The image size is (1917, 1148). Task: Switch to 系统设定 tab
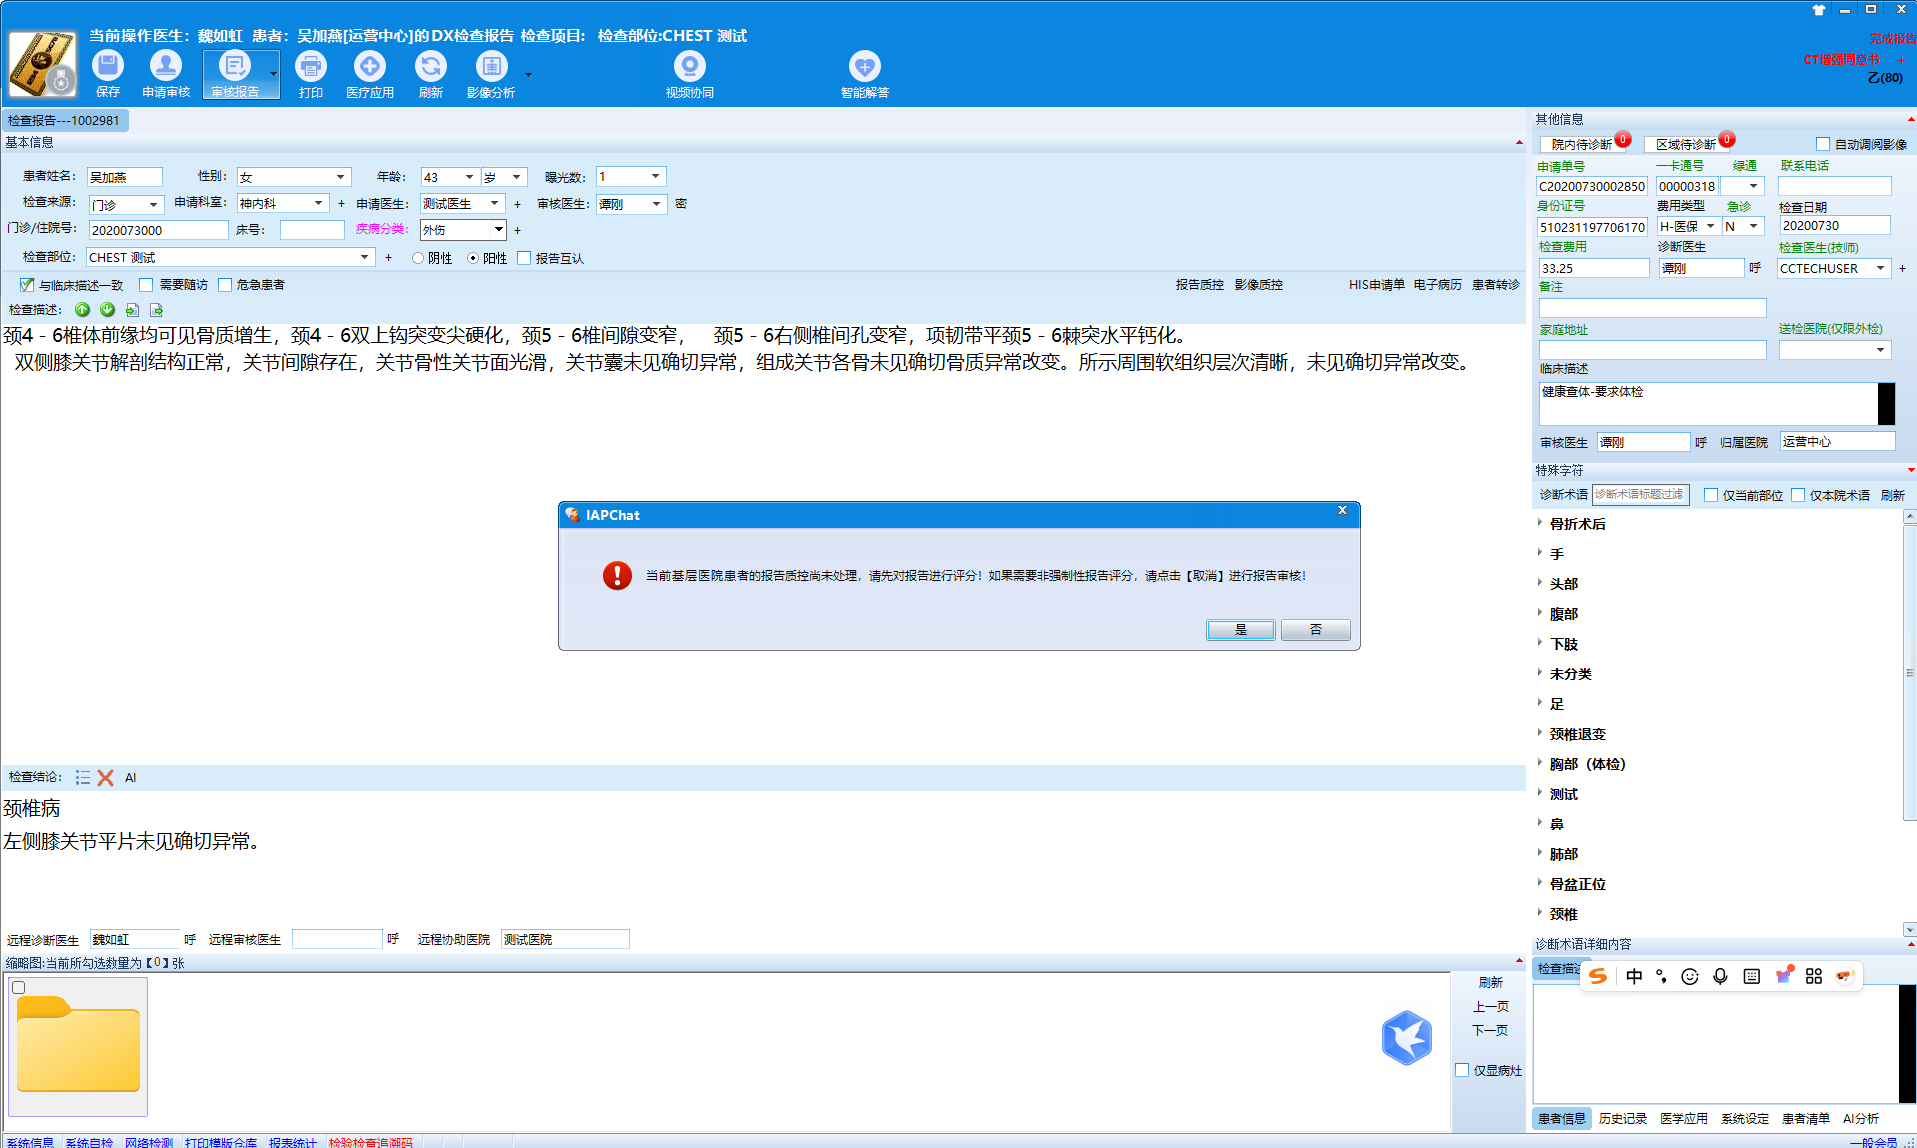1744,1119
